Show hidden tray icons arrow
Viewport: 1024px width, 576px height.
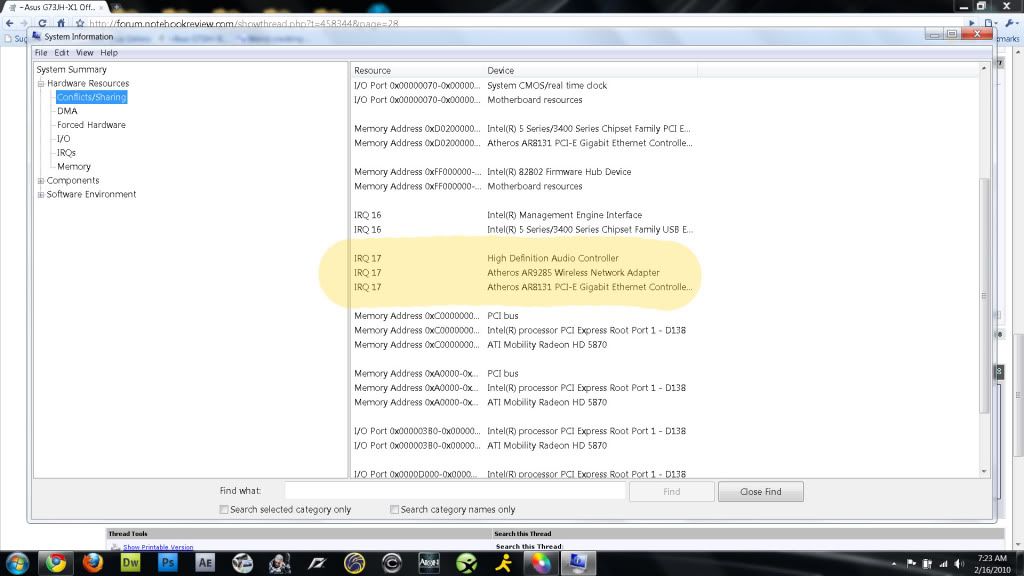[x=893, y=564]
